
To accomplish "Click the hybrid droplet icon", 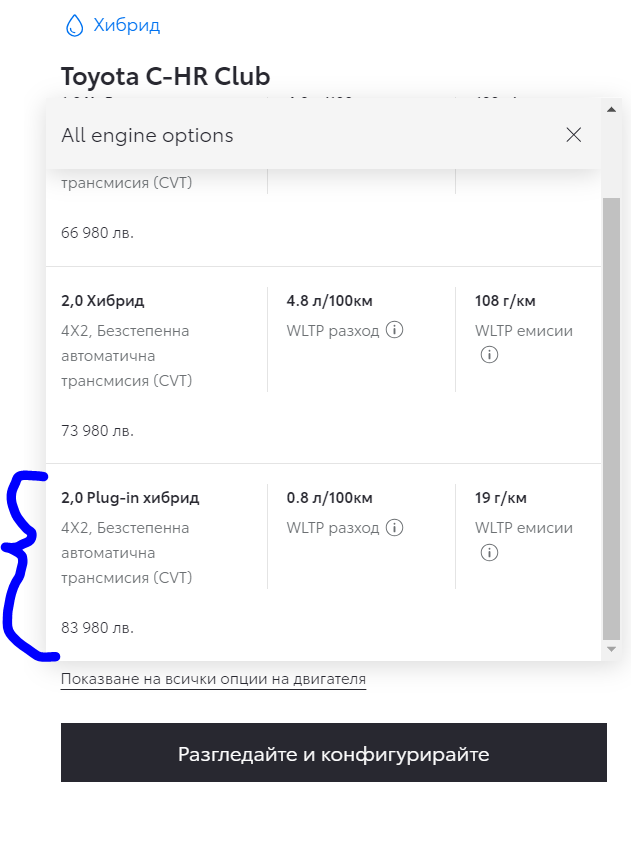I will [74, 26].
